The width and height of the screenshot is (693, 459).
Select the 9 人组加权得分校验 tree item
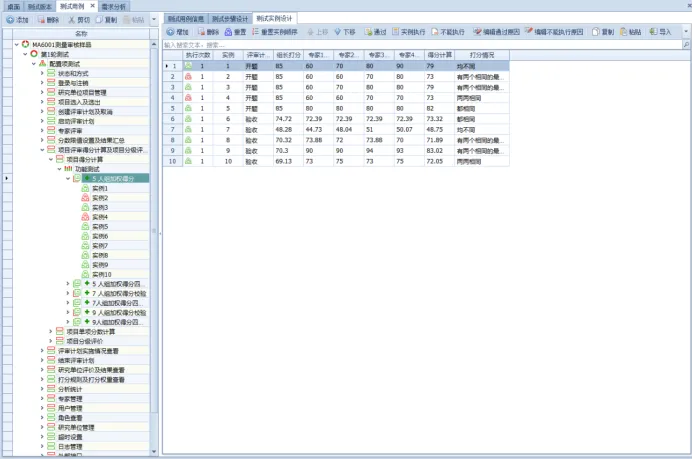(119, 312)
